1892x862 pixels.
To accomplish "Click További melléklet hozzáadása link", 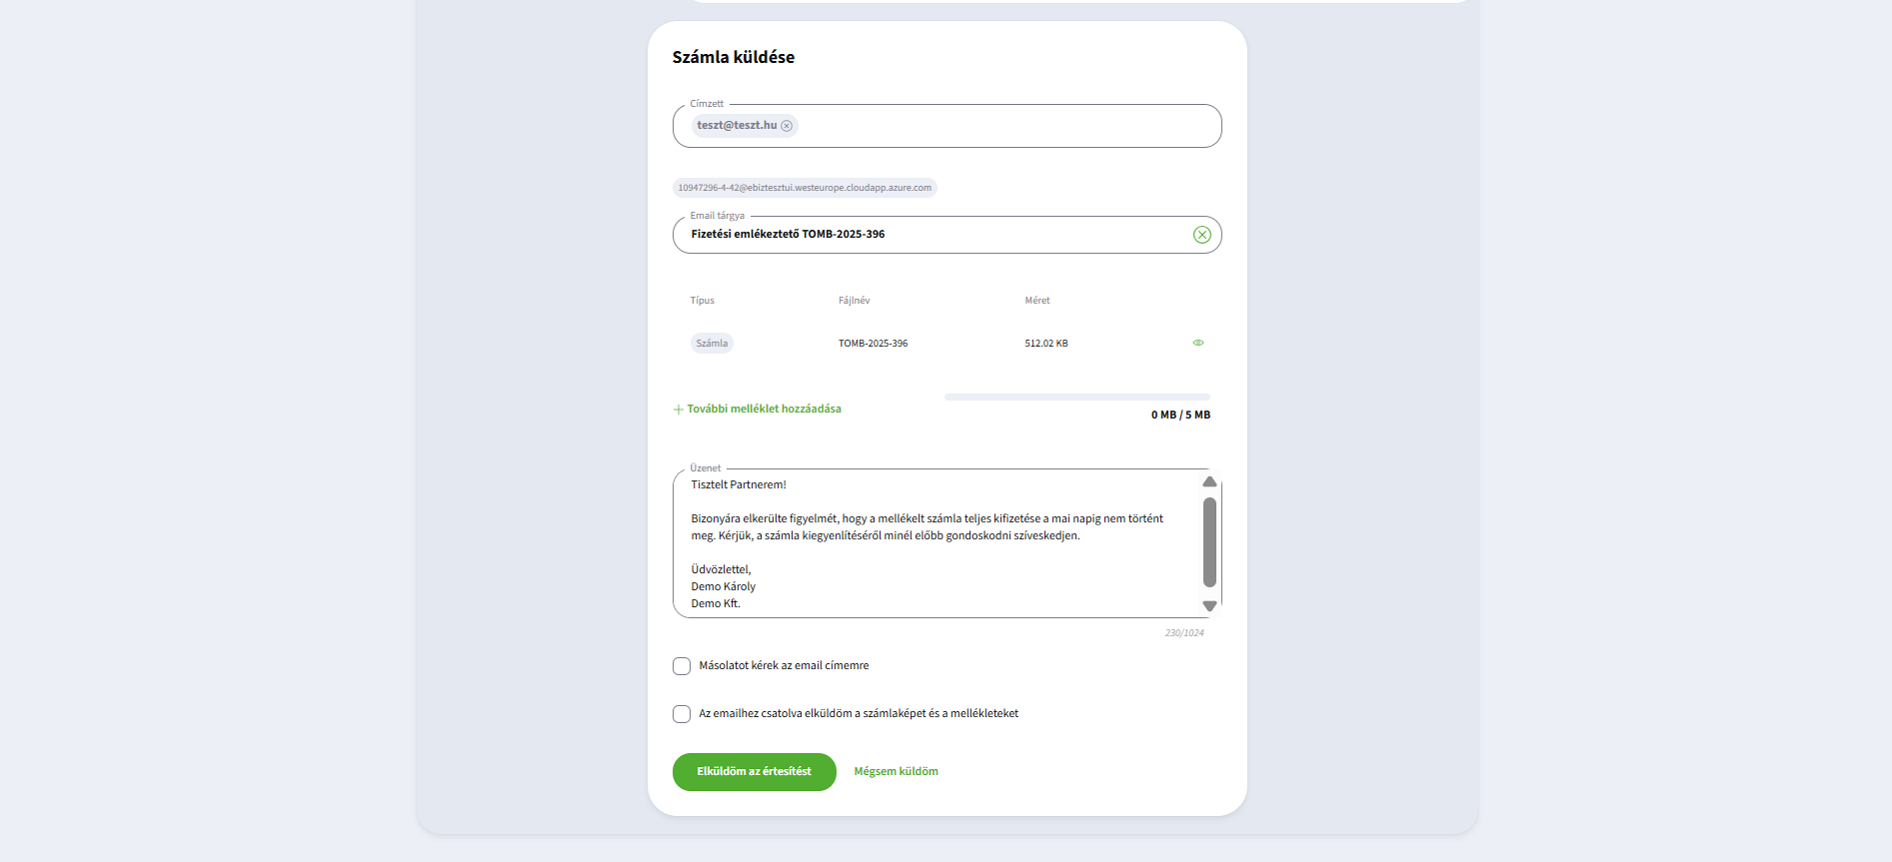I will click(x=764, y=409).
